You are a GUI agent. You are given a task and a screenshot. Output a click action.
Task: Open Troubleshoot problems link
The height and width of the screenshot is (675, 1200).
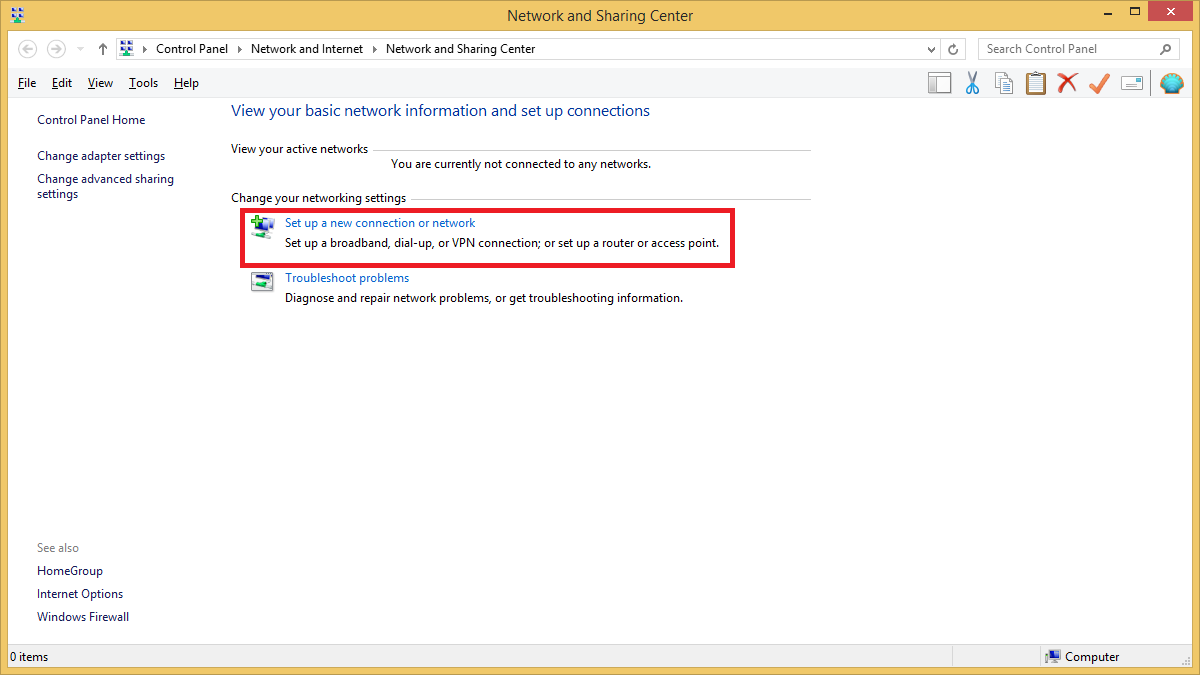pyautogui.click(x=347, y=278)
